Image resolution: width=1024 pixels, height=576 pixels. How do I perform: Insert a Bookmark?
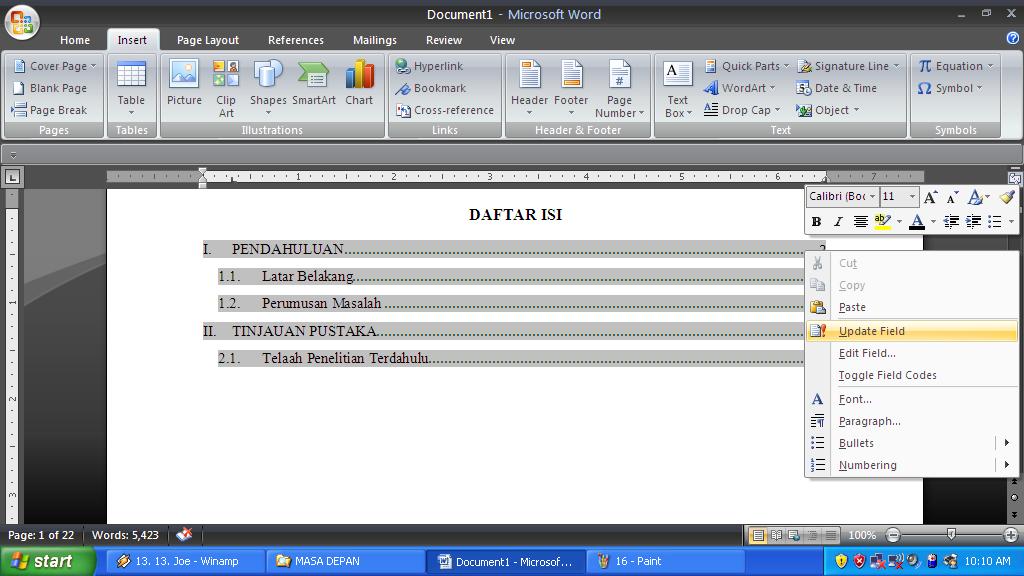(430, 88)
